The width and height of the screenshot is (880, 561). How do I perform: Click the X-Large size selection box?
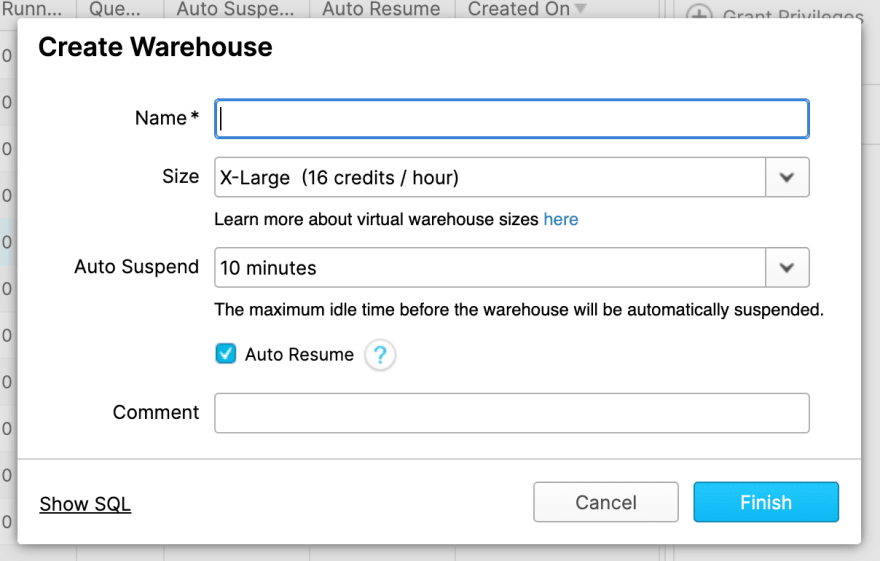coord(490,178)
